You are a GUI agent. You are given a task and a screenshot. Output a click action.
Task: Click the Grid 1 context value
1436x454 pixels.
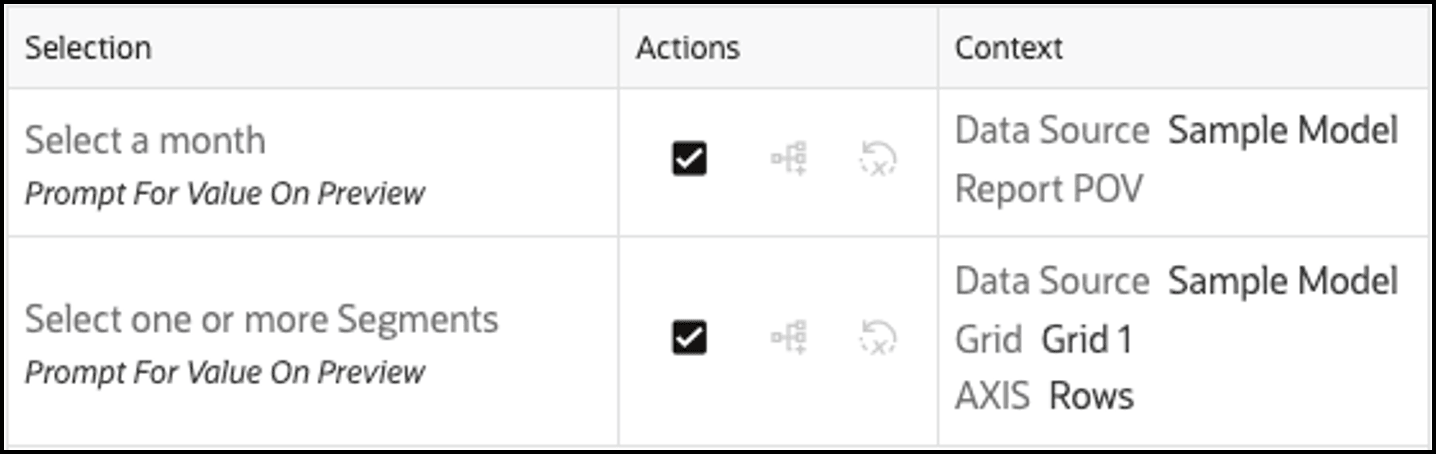point(1087,340)
